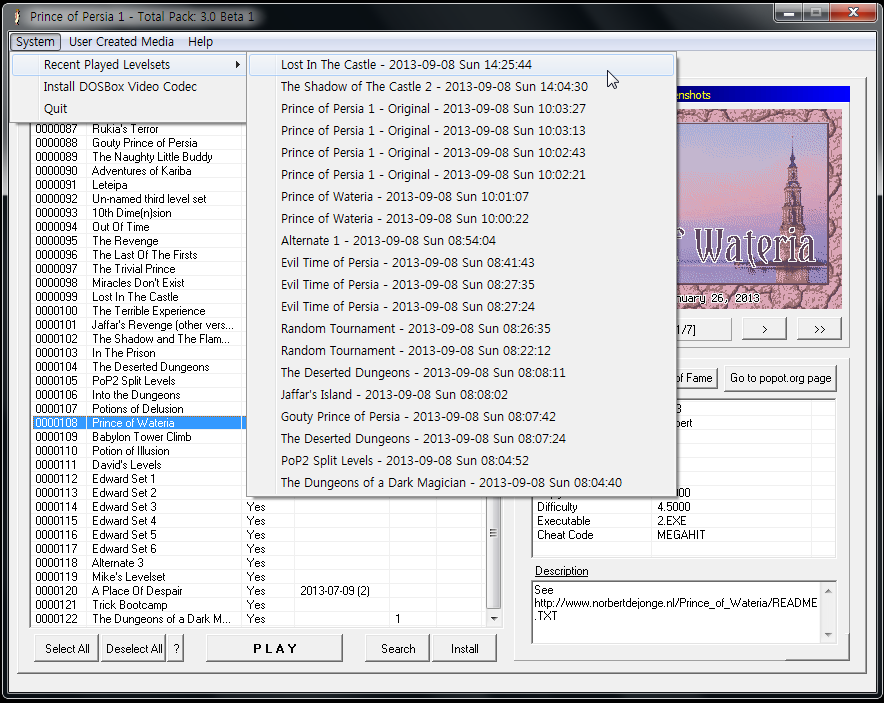884x703 pixels.
Task: Select list row 0000087 Rukia's Terror
Action: tap(138, 129)
